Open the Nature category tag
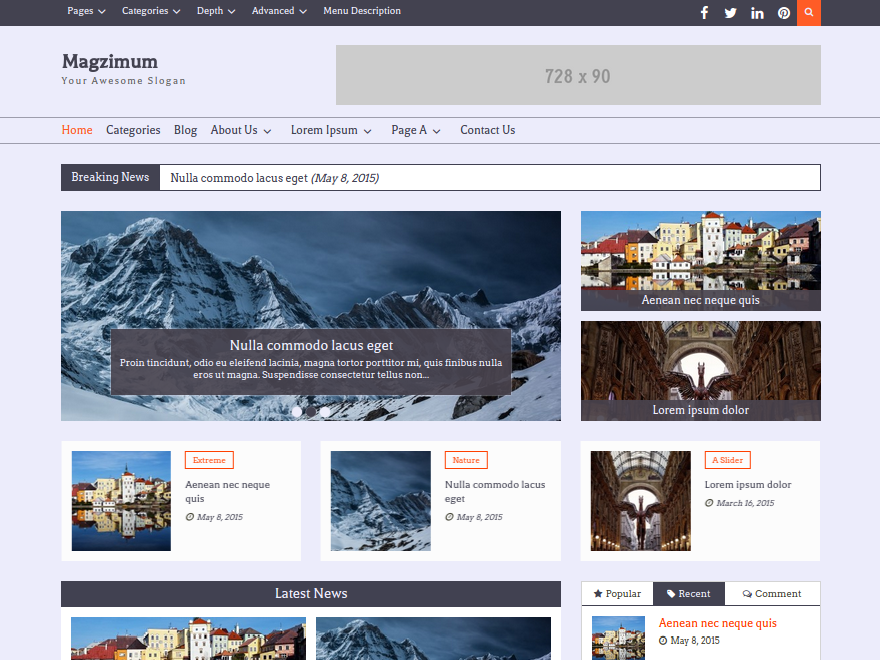Image resolution: width=880 pixels, height=660 pixels. point(466,460)
